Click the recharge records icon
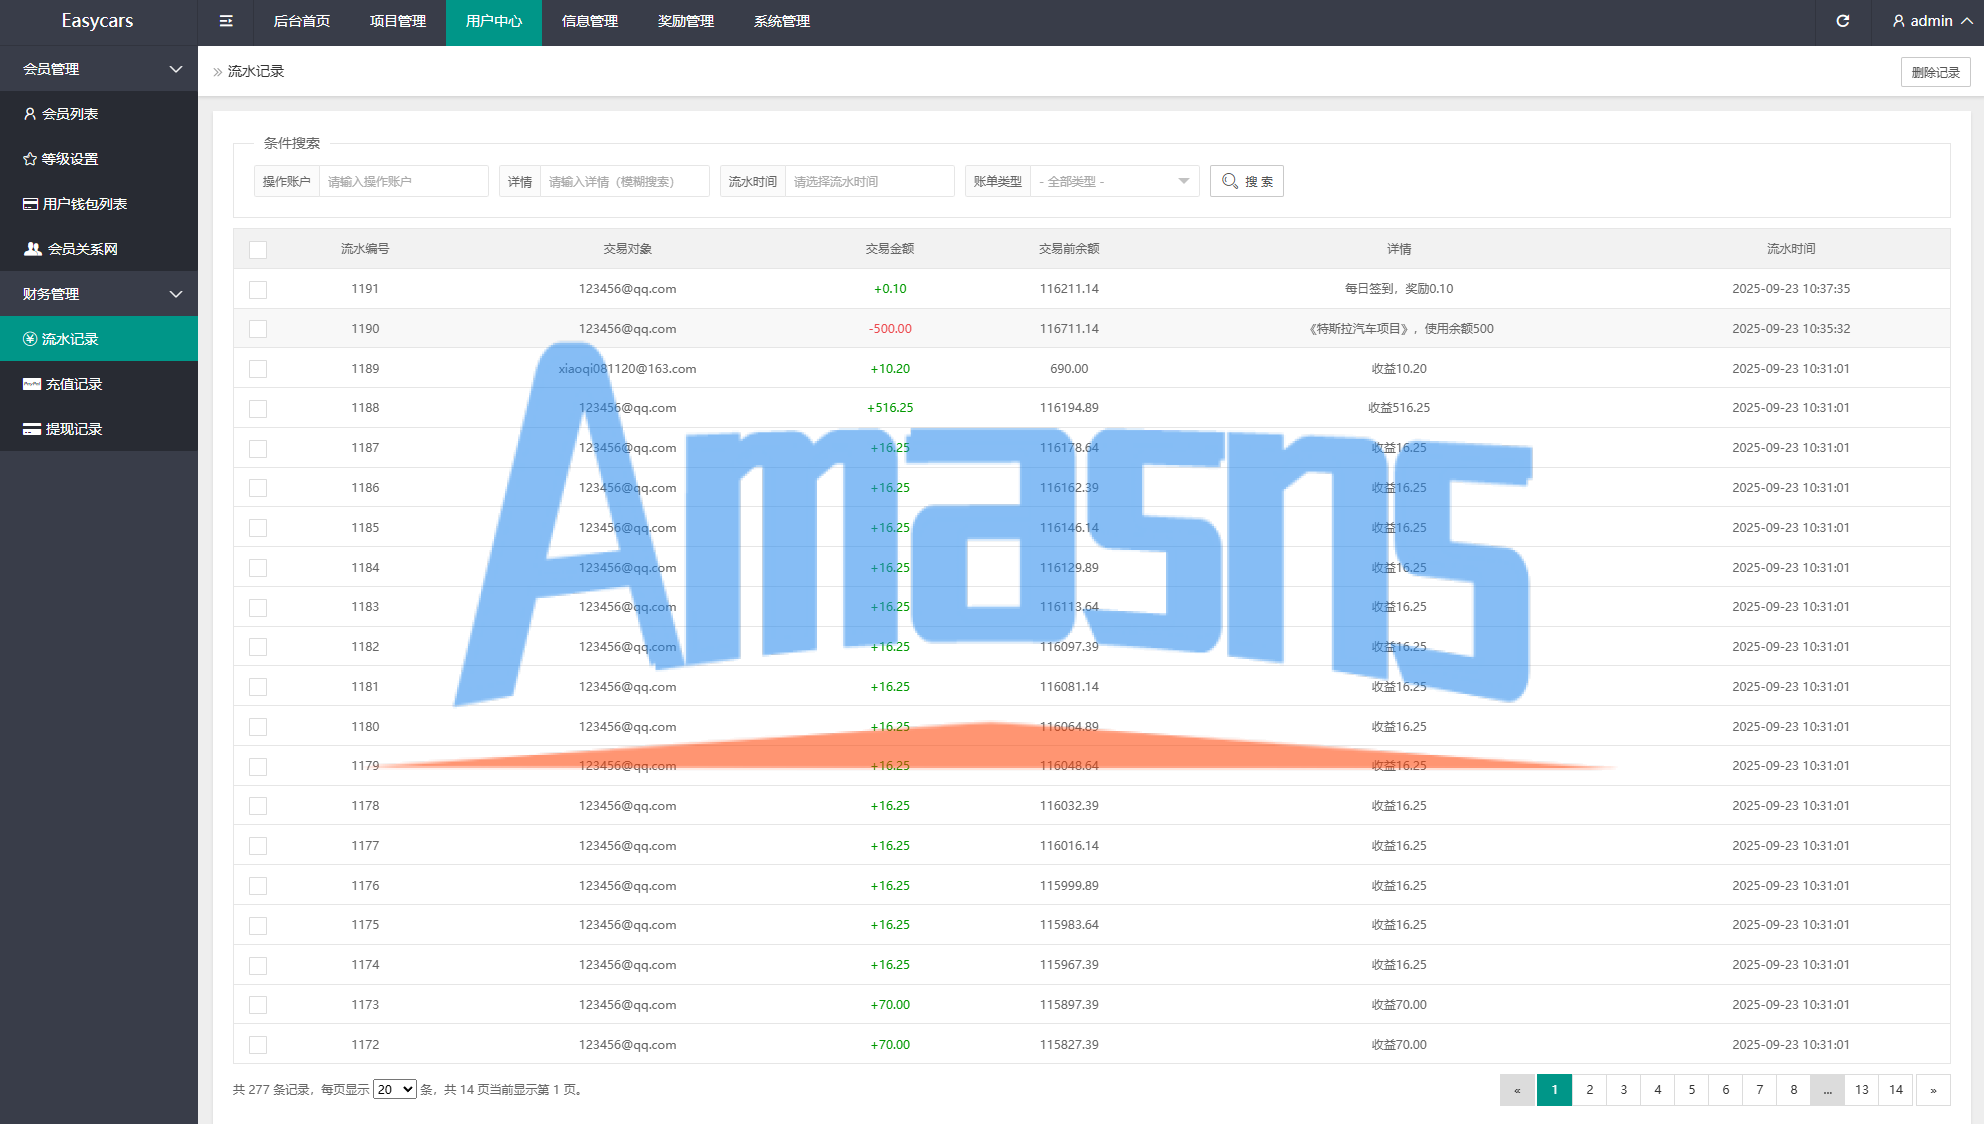 tap(32, 384)
